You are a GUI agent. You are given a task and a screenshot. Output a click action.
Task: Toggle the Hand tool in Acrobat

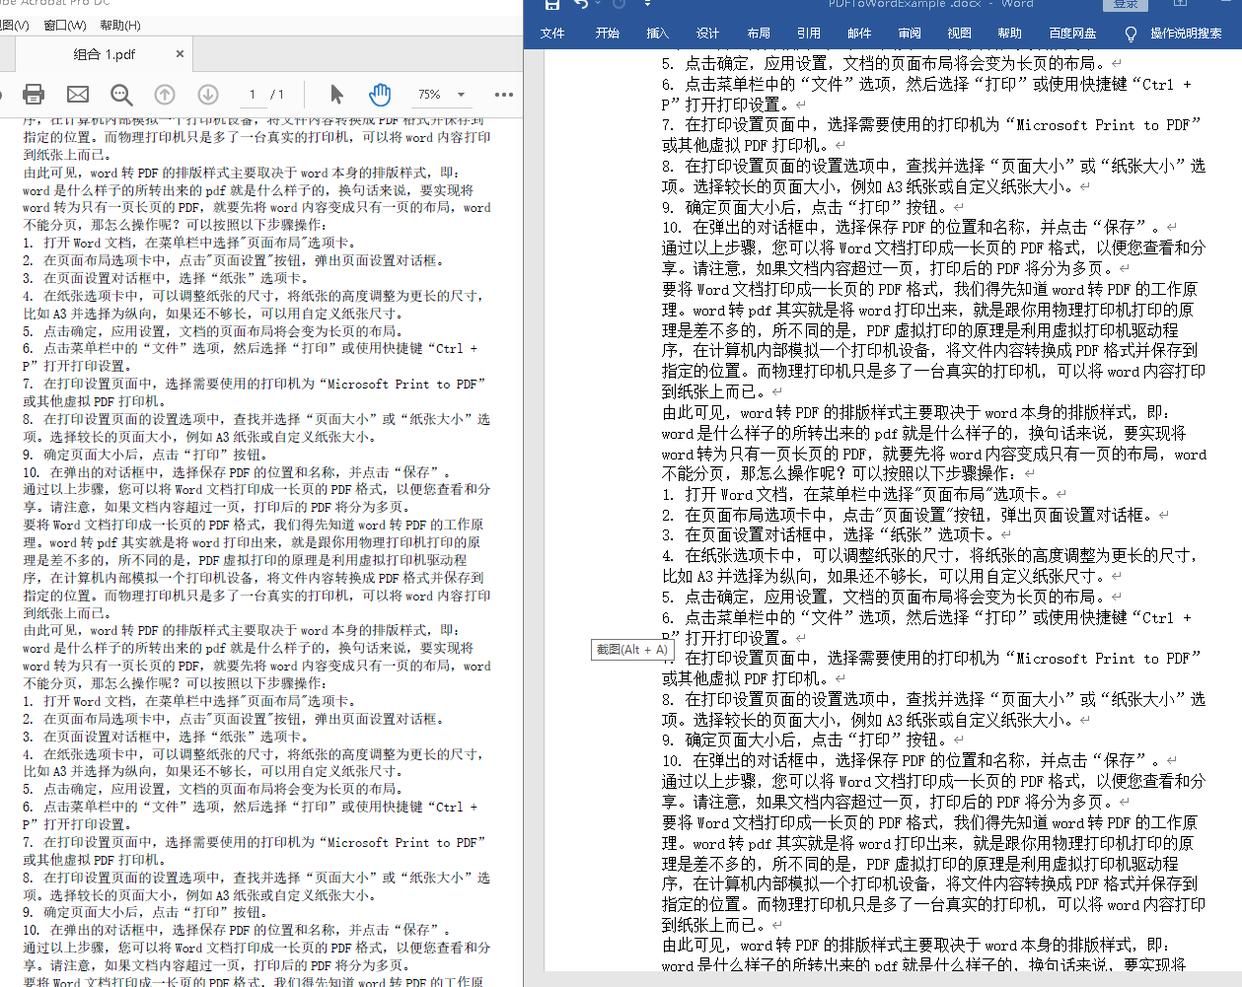(x=380, y=94)
